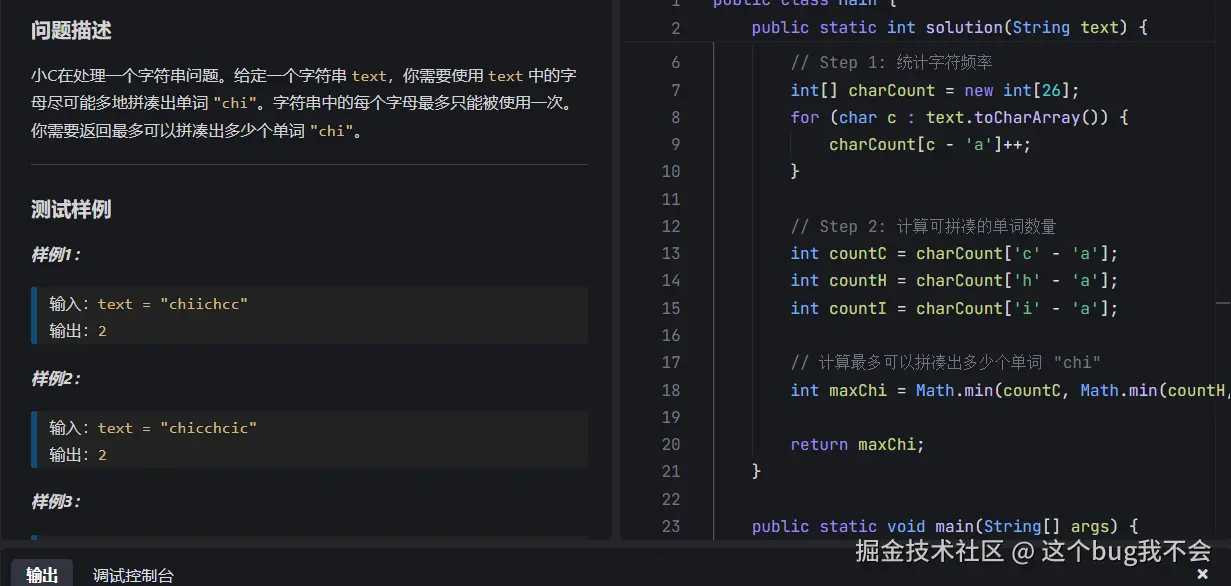Click line number 13 in the editor
1231x586 pixels.
(671, 253)
